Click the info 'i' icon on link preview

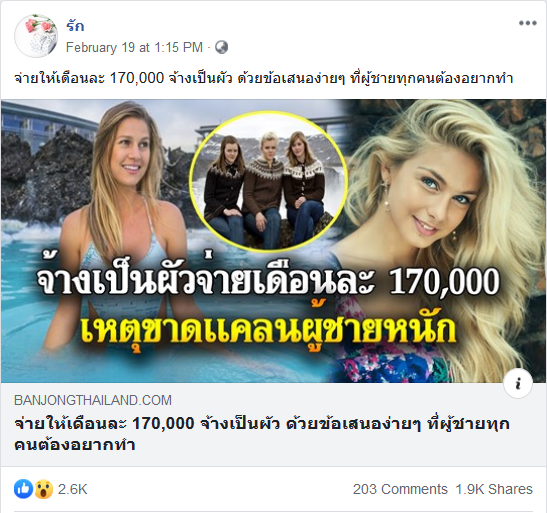[518, 384]
